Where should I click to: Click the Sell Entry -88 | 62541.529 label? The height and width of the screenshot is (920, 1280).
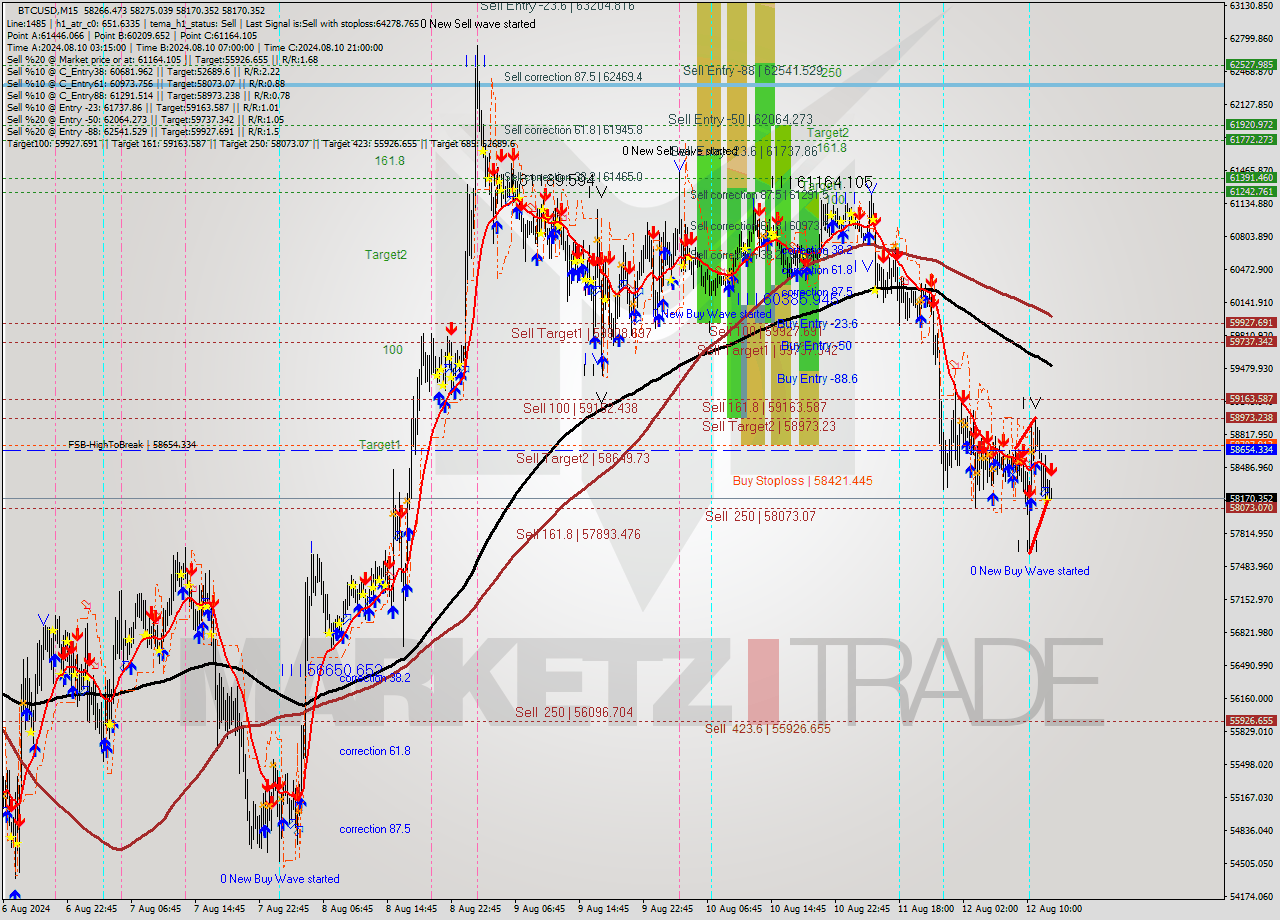click(753, 71)
